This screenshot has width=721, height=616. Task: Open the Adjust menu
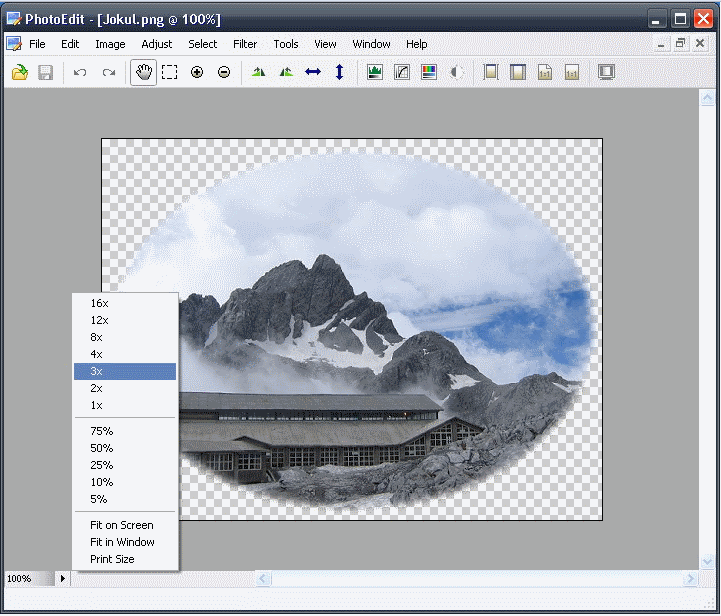(156, 44)
